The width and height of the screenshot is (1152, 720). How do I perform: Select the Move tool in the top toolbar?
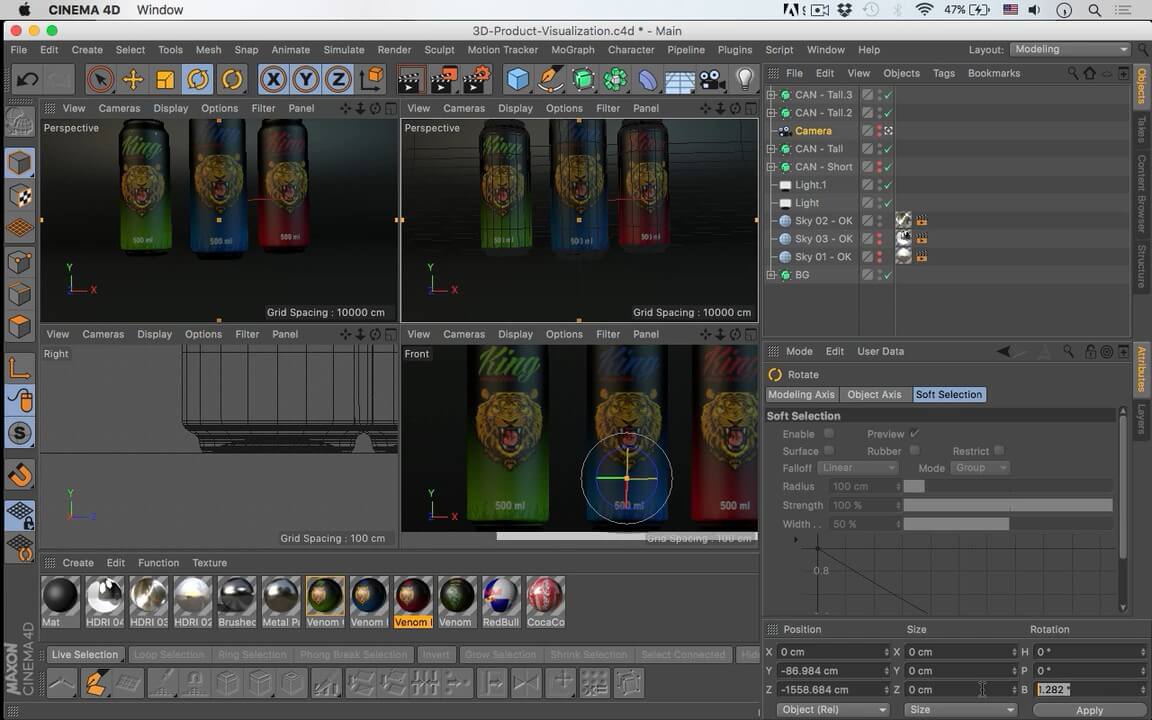(x=132, y=80)
